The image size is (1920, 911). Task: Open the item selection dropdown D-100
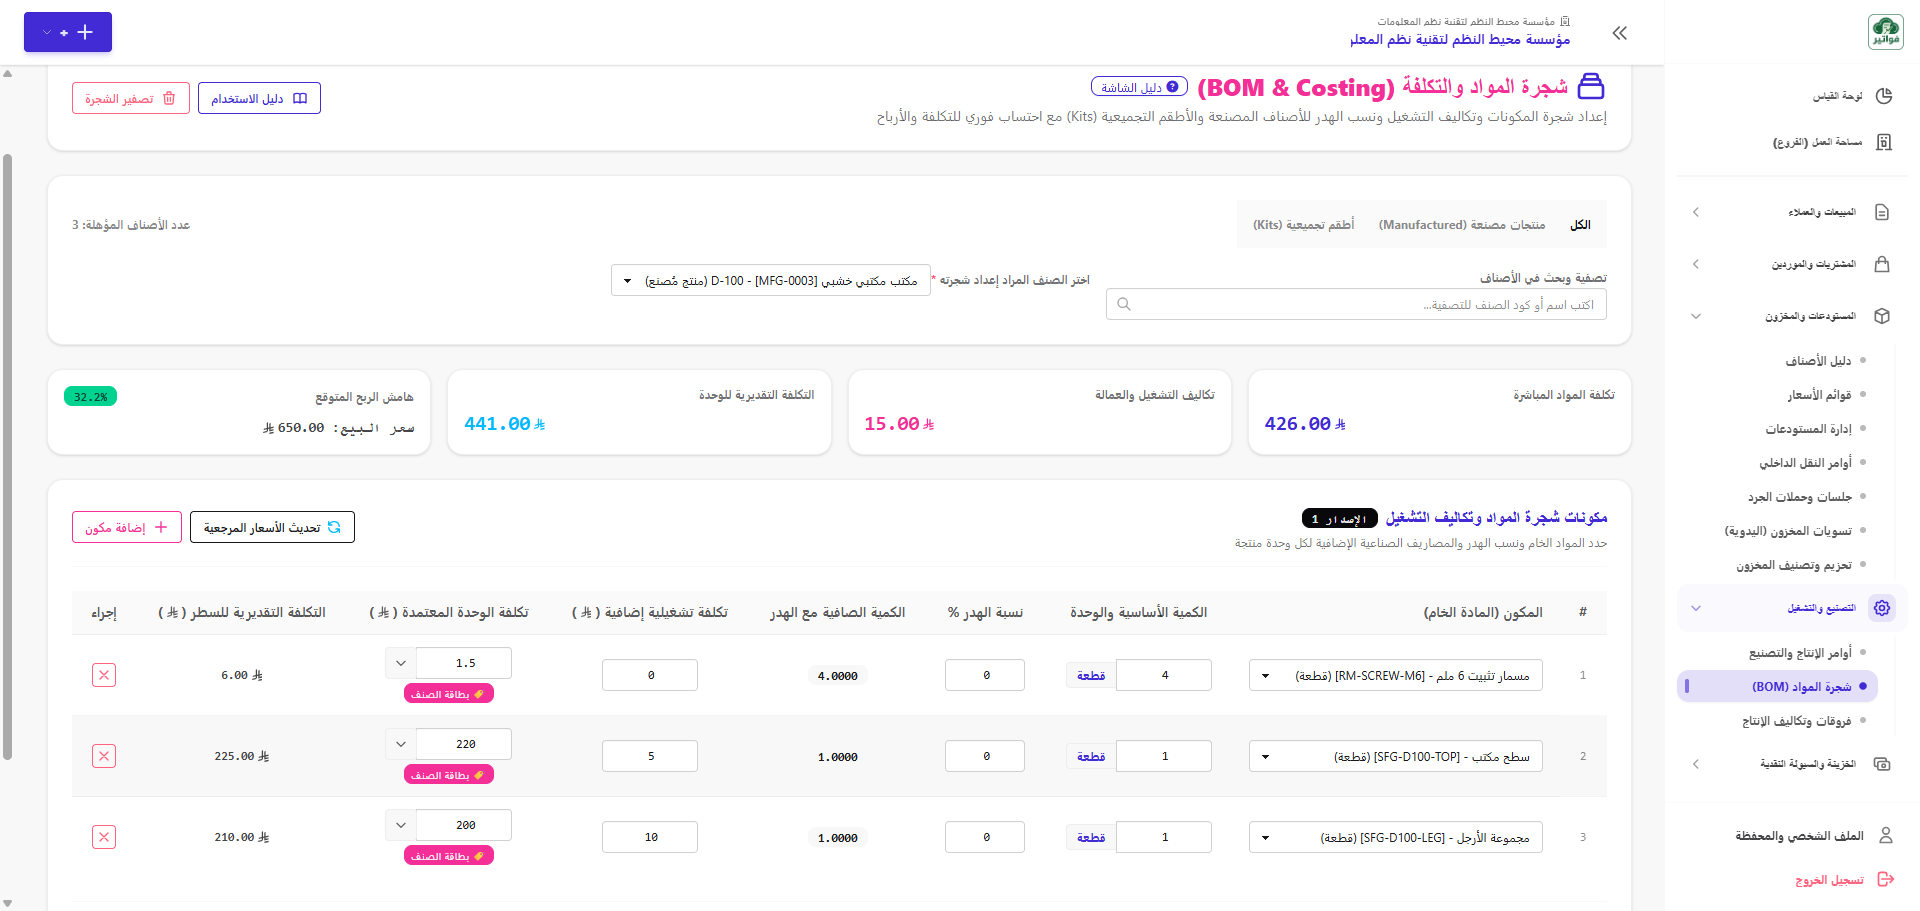pyautogui.click(x=770, y=280)
